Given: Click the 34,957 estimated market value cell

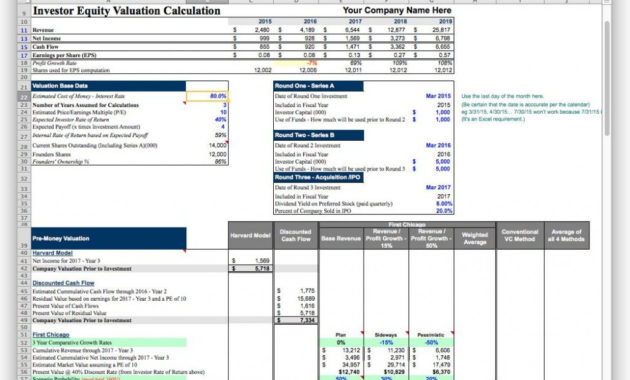Looking at the screenshot, I should point(351,365).
